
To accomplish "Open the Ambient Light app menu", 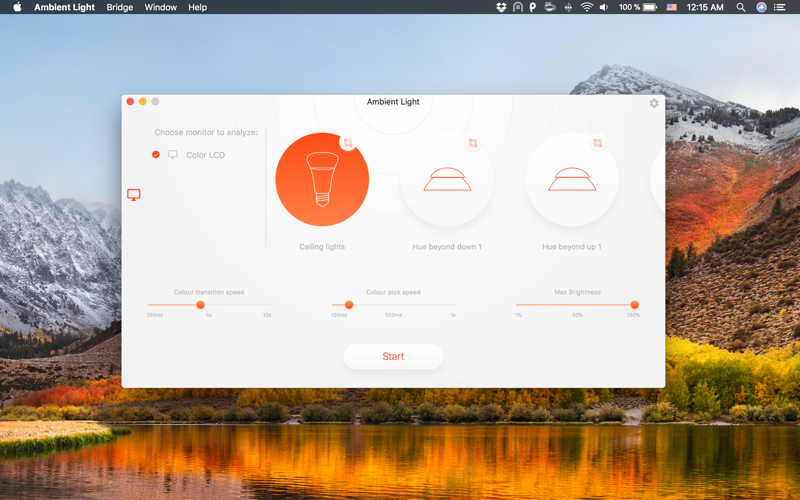I will tap(64, 7).
